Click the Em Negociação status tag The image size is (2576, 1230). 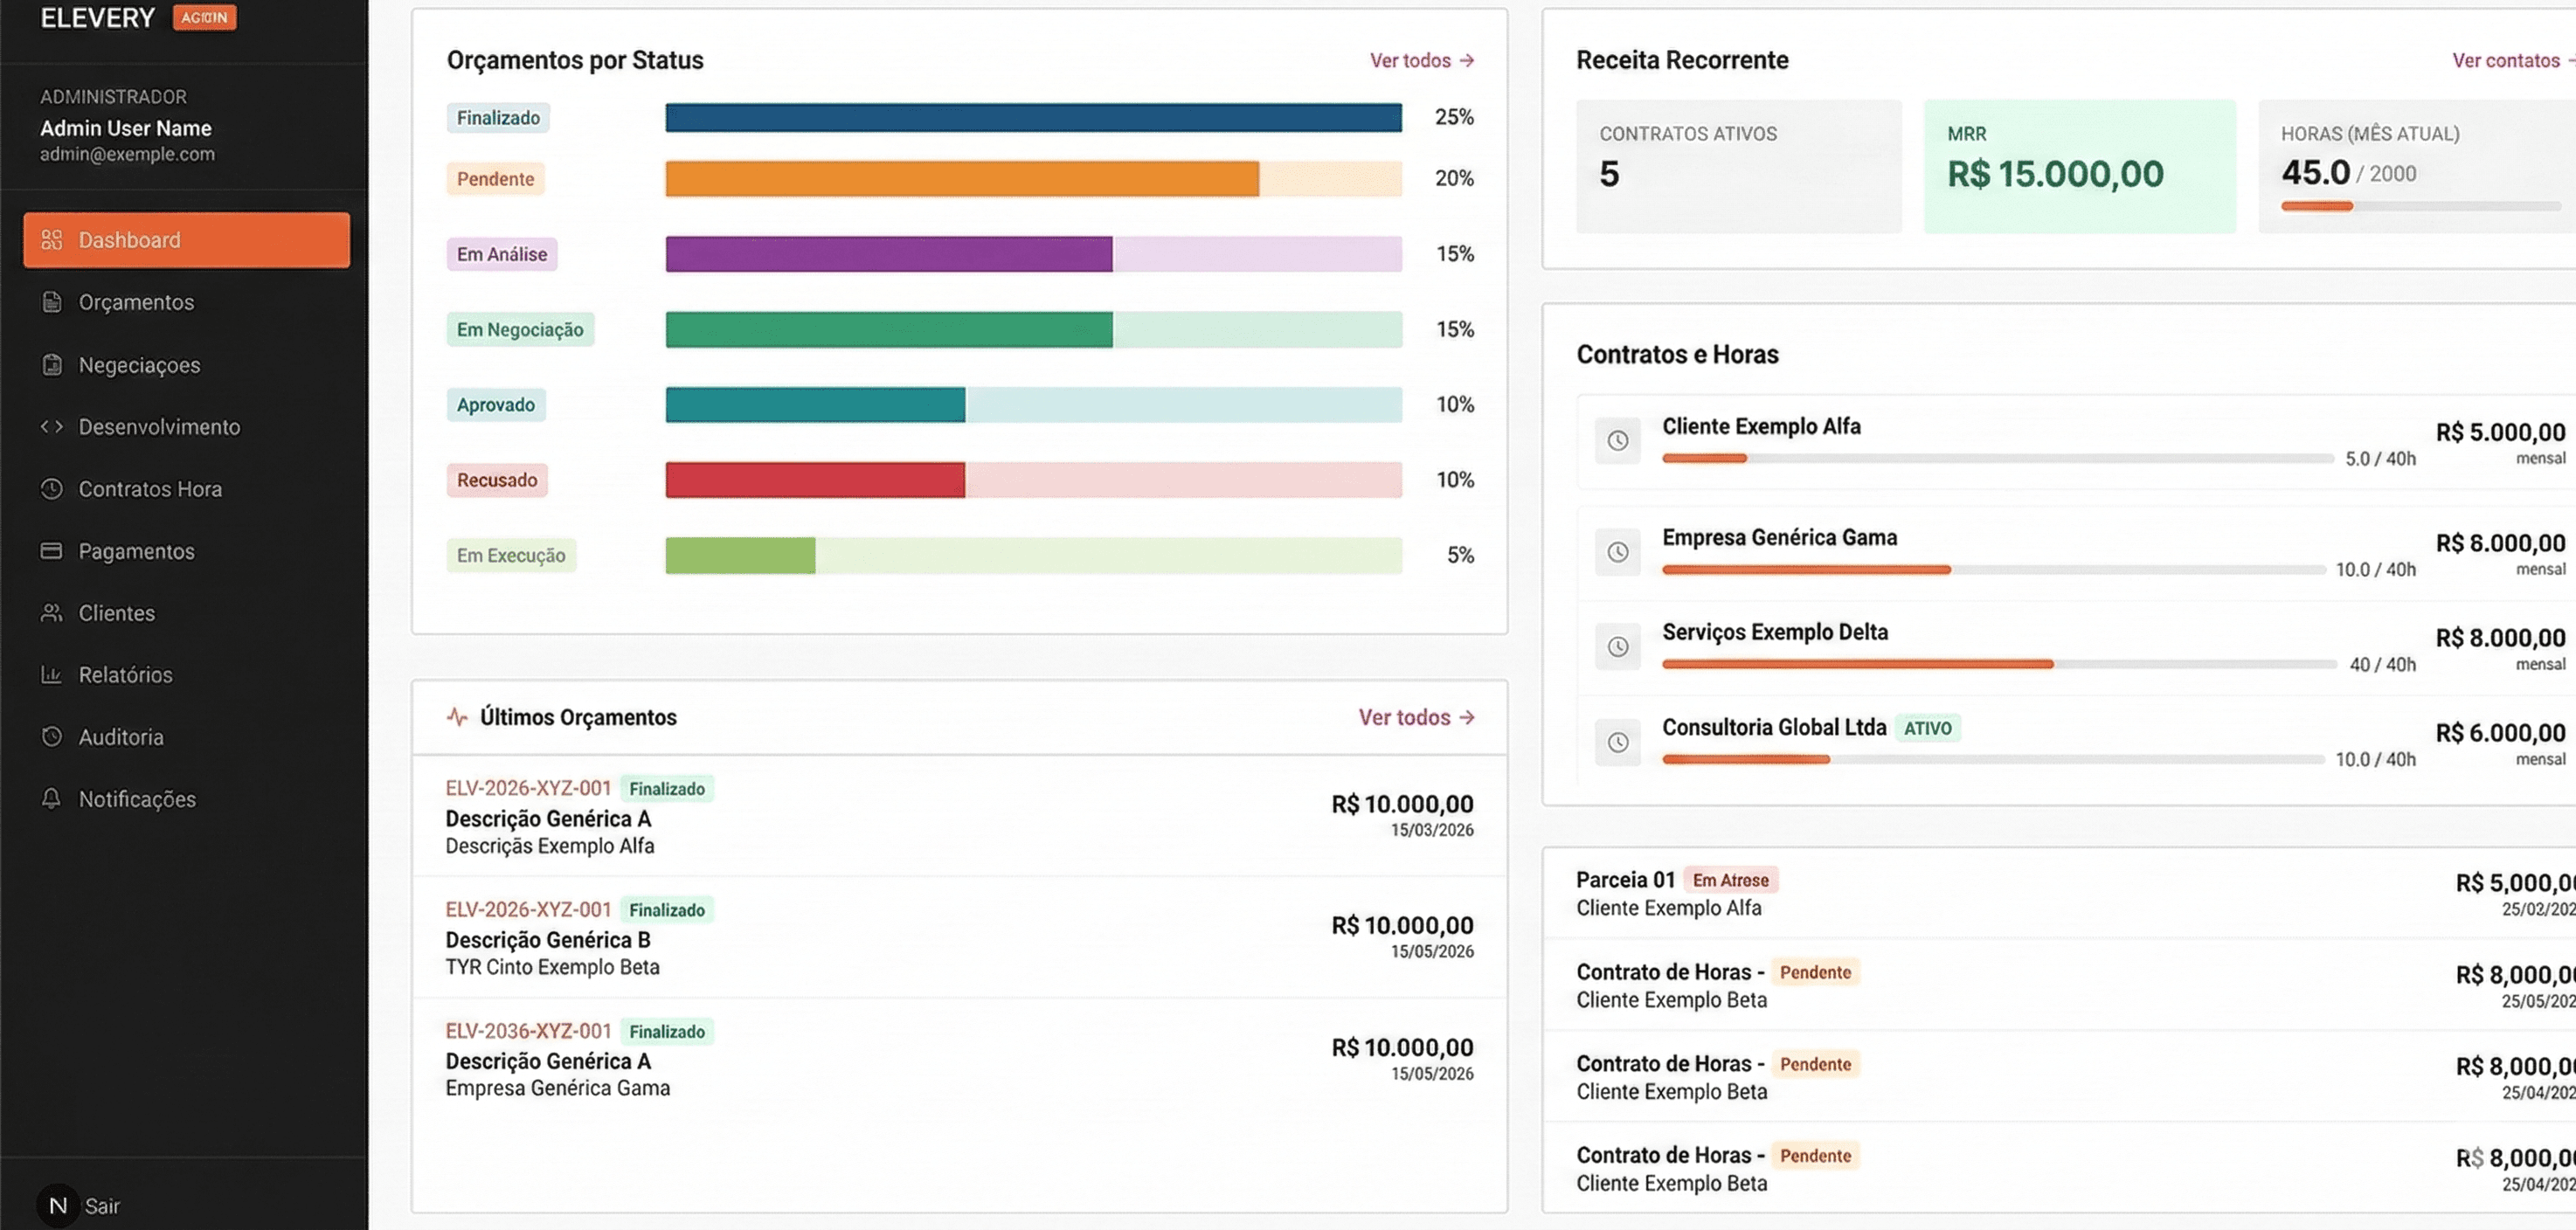click(520, 329)
